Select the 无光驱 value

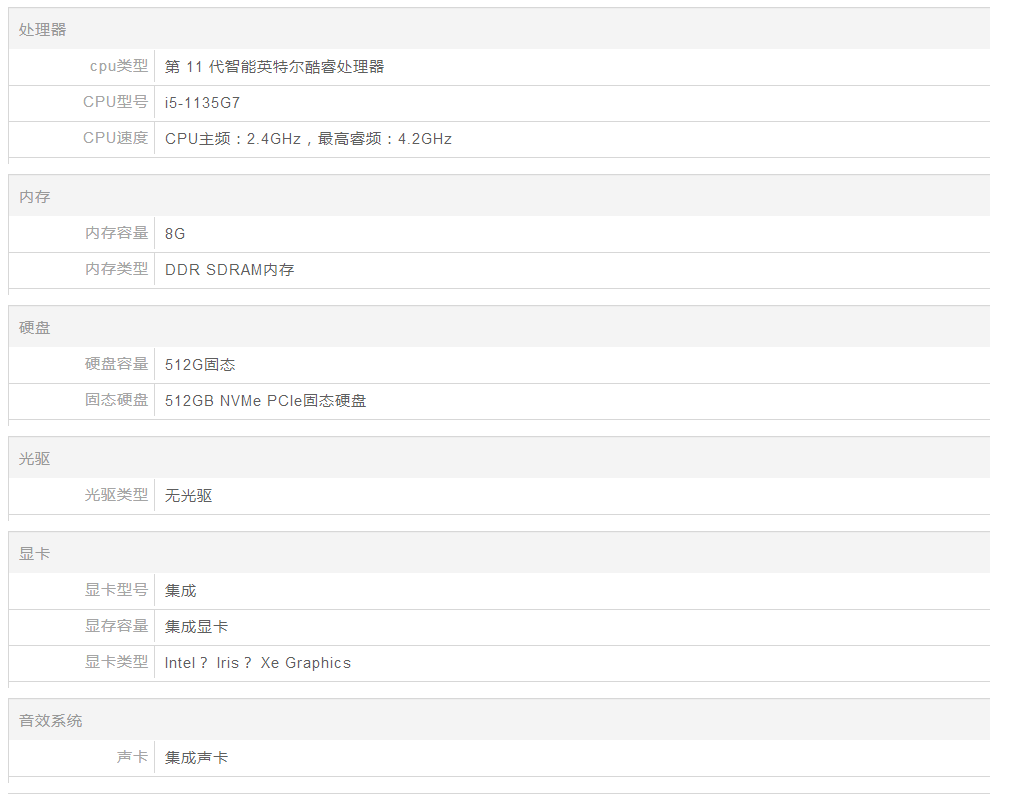pos(188,496)
